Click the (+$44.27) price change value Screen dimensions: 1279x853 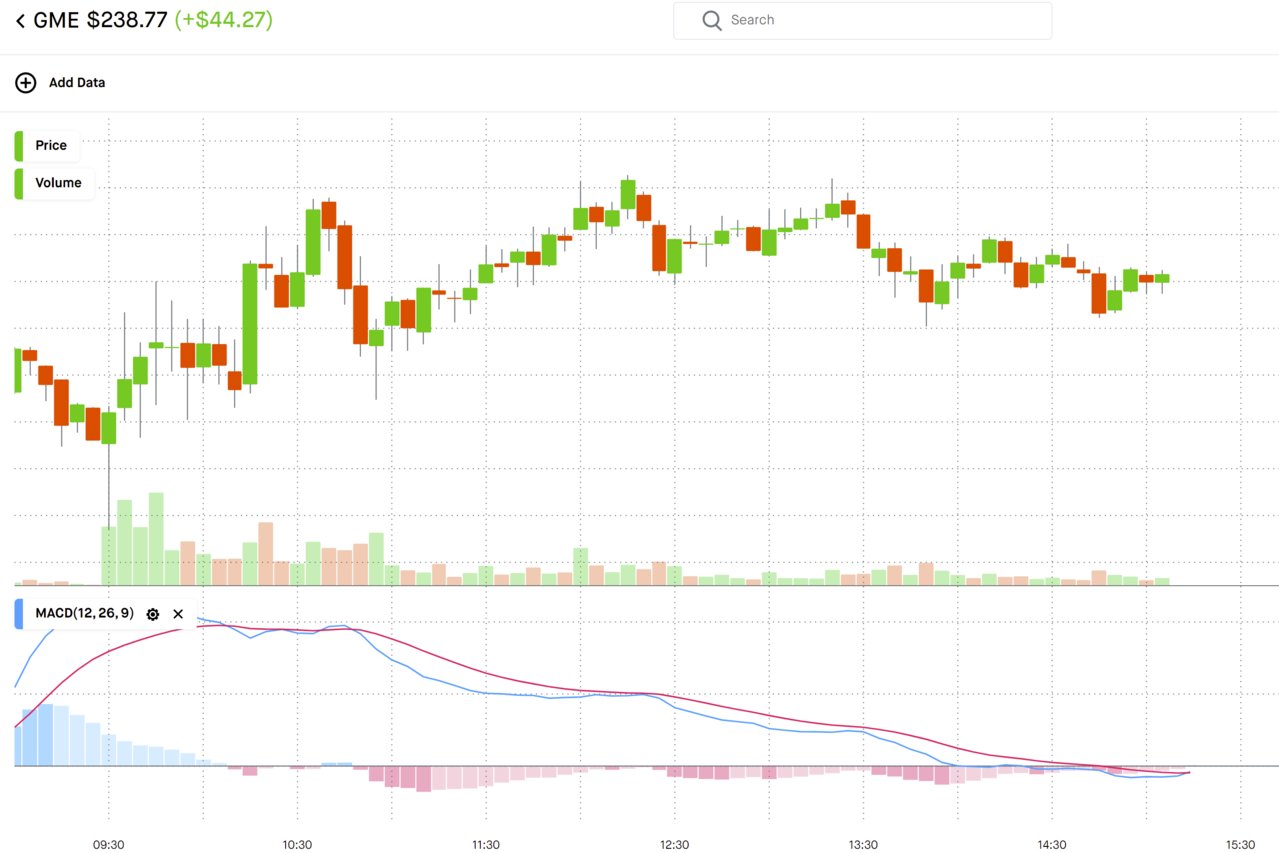(x=223, y=20)
